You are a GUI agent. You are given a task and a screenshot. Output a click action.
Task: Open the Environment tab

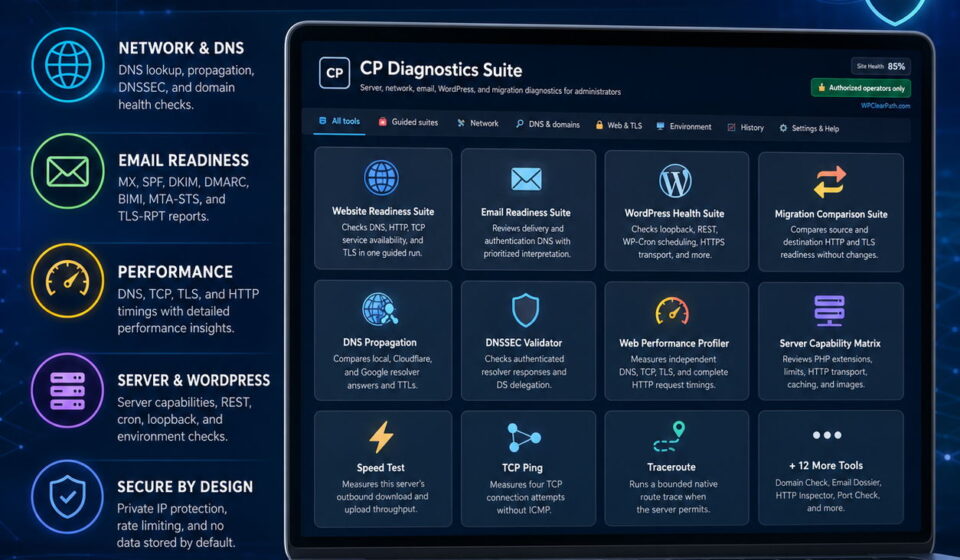(x=683, y=127)
